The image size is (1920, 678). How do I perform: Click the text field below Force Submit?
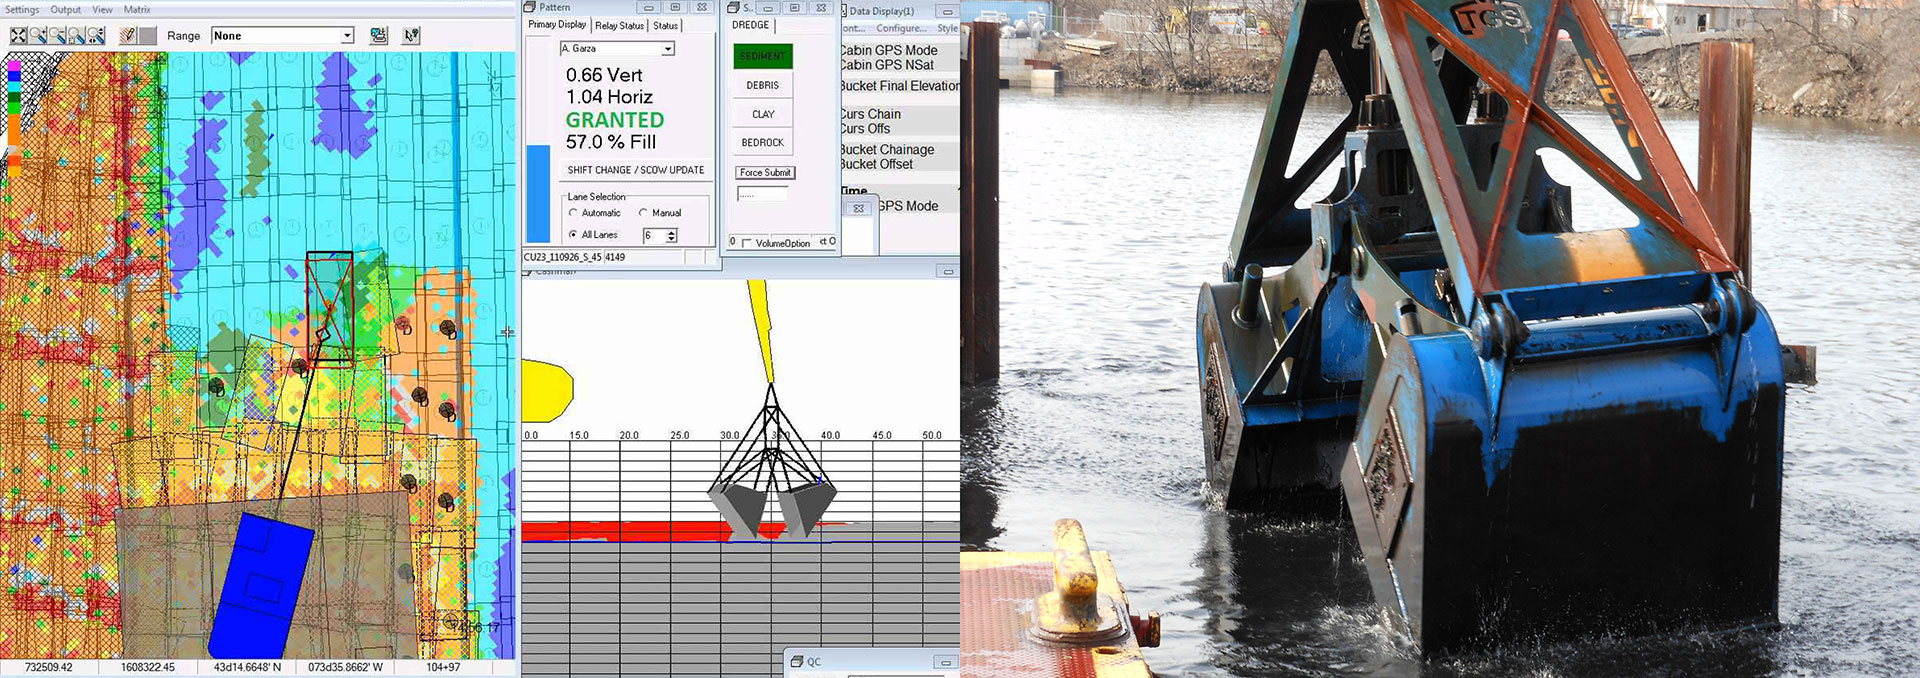coord(762,194)
